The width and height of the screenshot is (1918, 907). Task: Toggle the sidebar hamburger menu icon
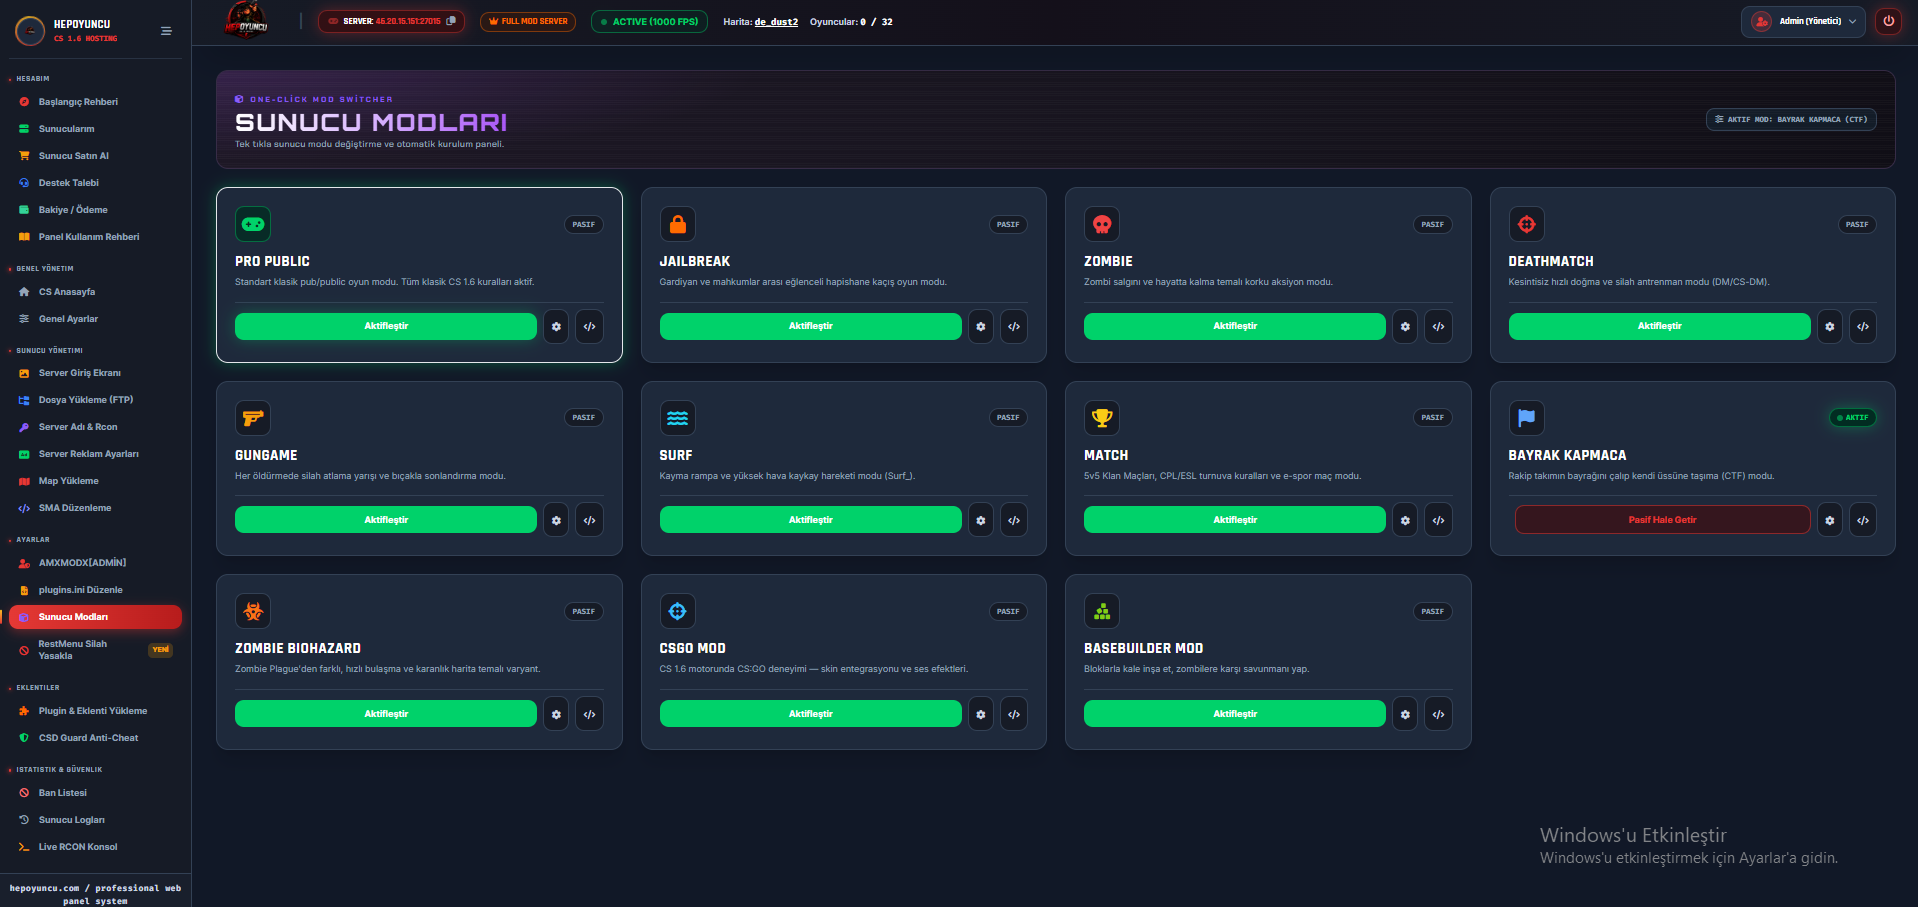[x=166, y=31]
